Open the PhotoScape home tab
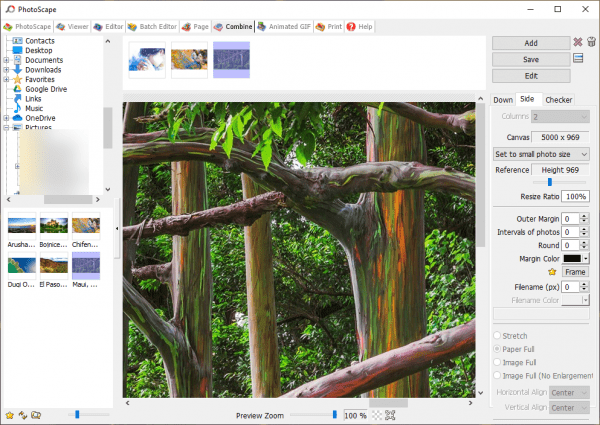 click(x=27, y=26)
